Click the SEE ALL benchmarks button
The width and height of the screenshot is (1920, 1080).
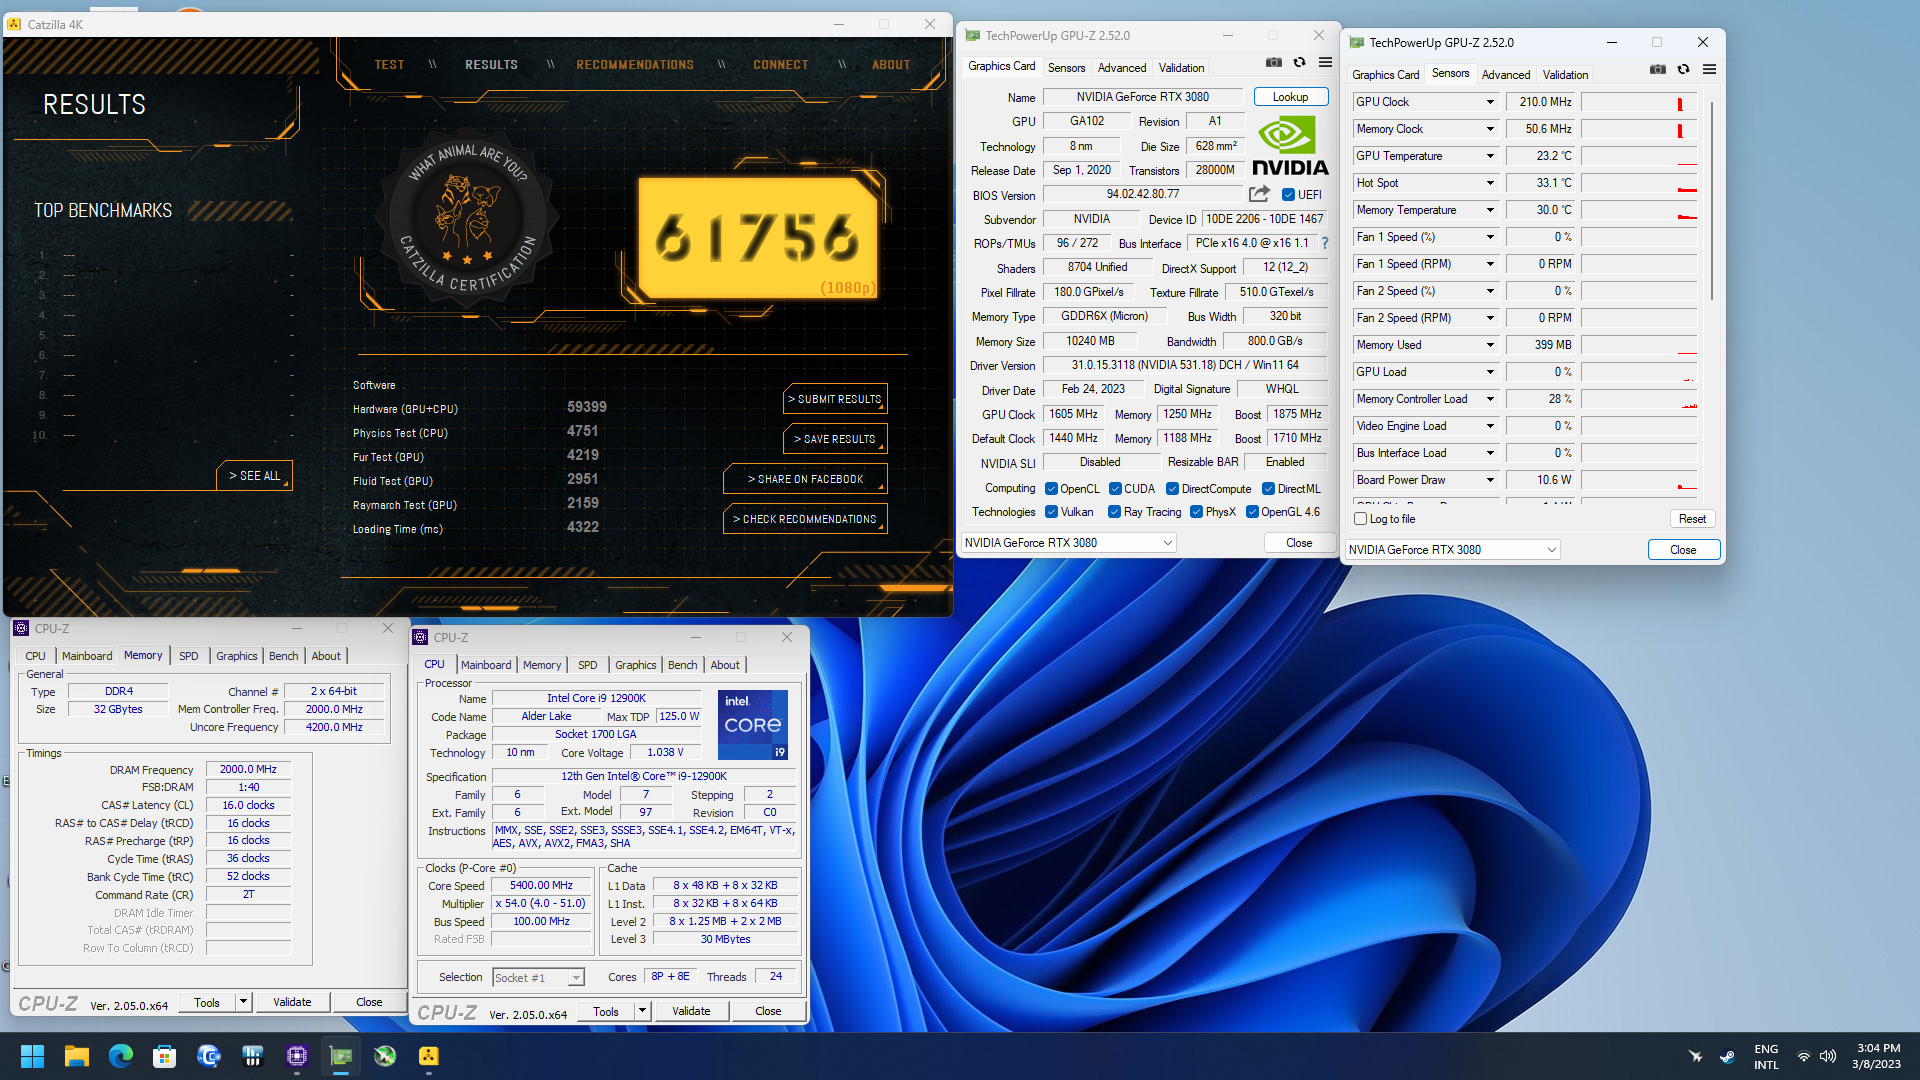click(254, 476)
